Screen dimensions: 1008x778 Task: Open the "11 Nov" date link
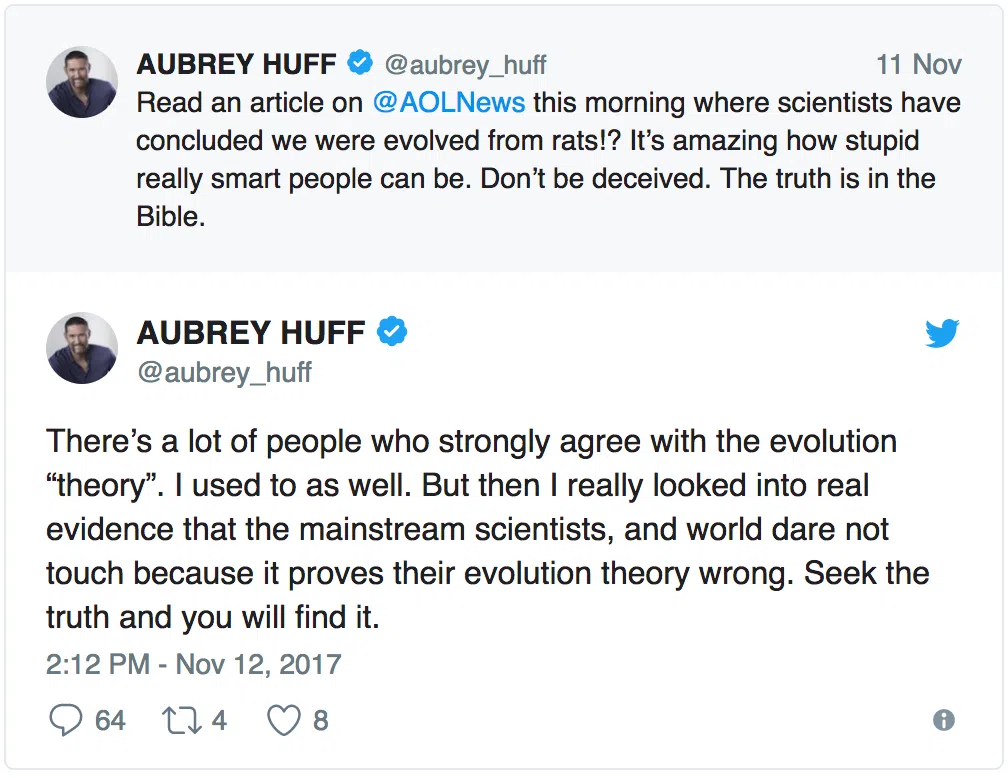pyautogui.click(x=918, y=65)
